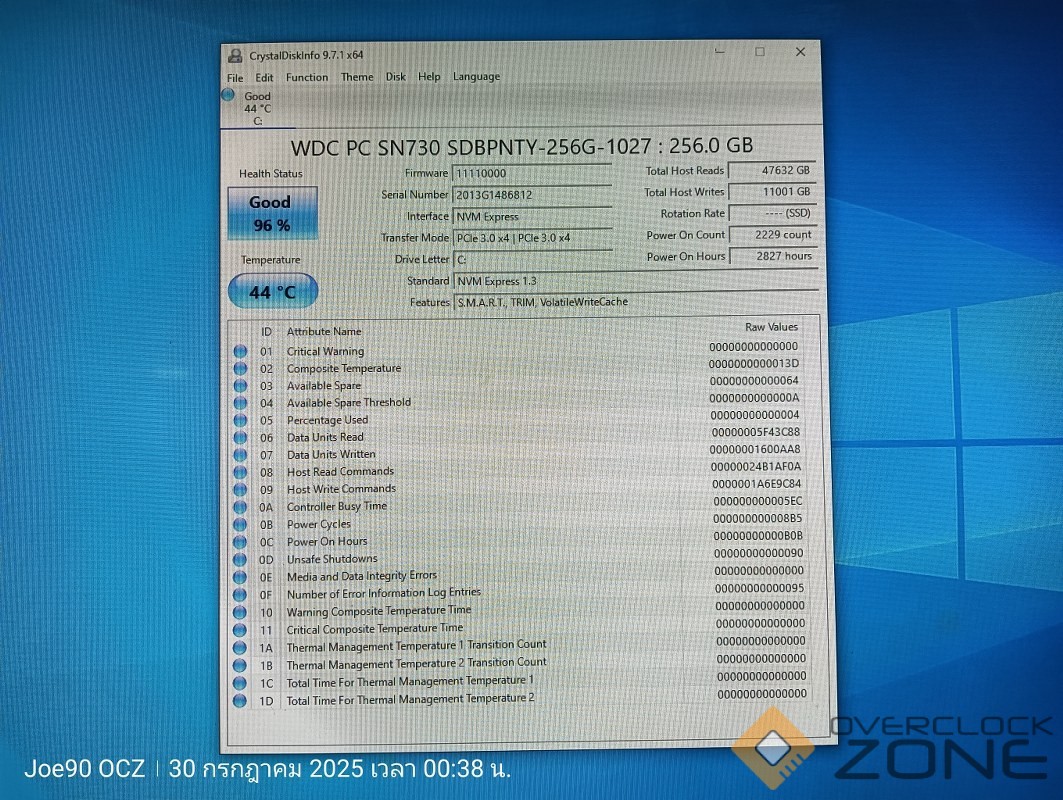This screenshot has height=800, width=1063.
Task: Click the Standard field NVM Express 1.3
Action: (x=635, y=281)
